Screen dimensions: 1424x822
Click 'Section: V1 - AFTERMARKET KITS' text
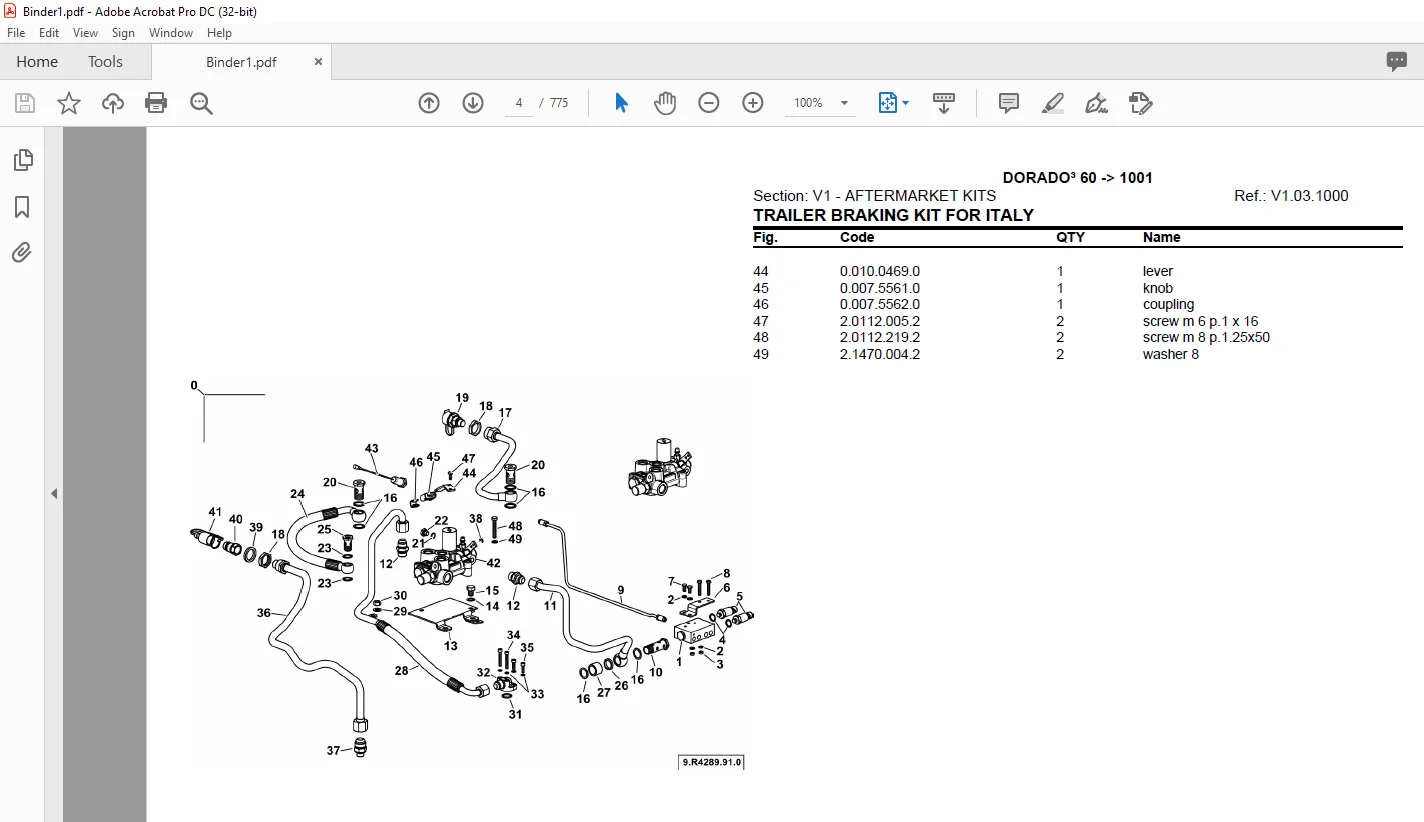pyautogui.click(x=875, y=196)
